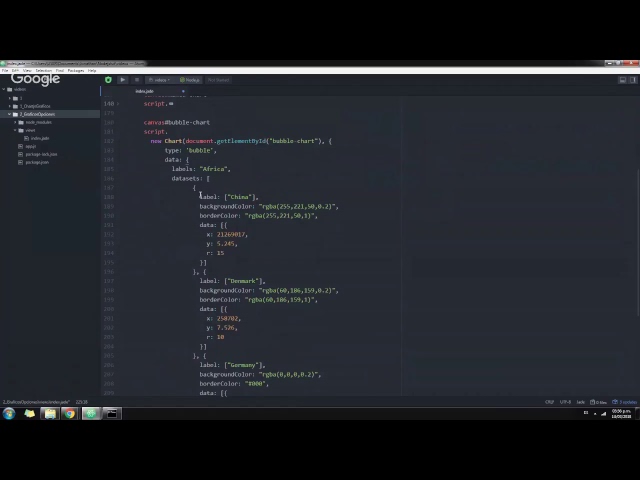The width and height of the screenshot is (640, 480).
Task: Open the Packages menu
Action: coord(76,71)
